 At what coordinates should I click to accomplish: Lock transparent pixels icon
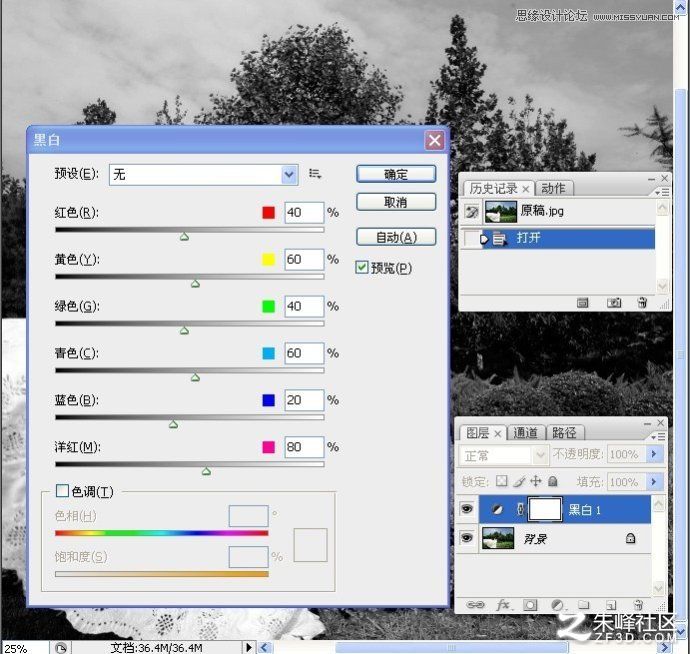(502, 481)
